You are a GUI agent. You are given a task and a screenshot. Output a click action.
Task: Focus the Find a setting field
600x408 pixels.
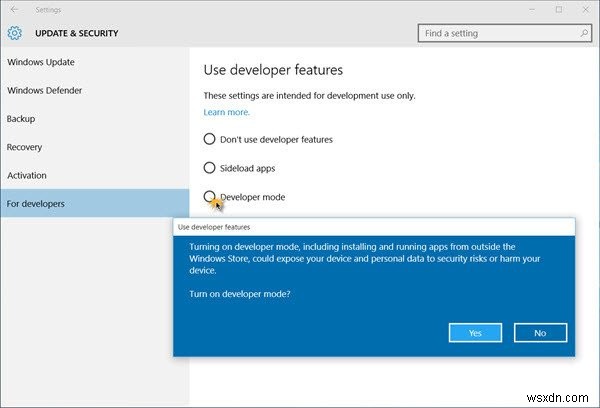(505, 33)
